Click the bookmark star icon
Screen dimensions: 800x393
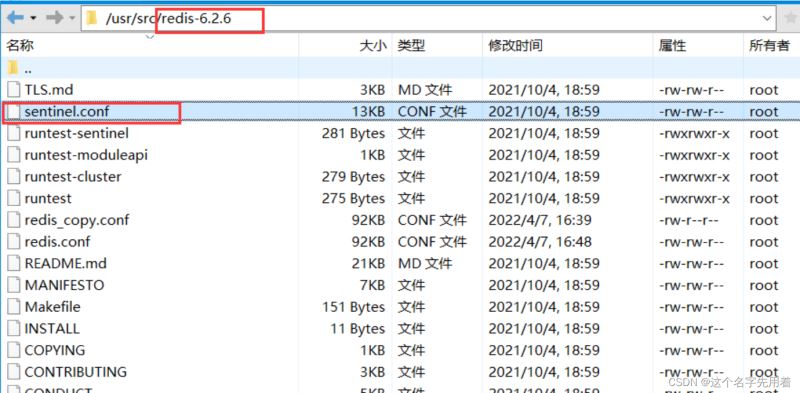(790, 19)
